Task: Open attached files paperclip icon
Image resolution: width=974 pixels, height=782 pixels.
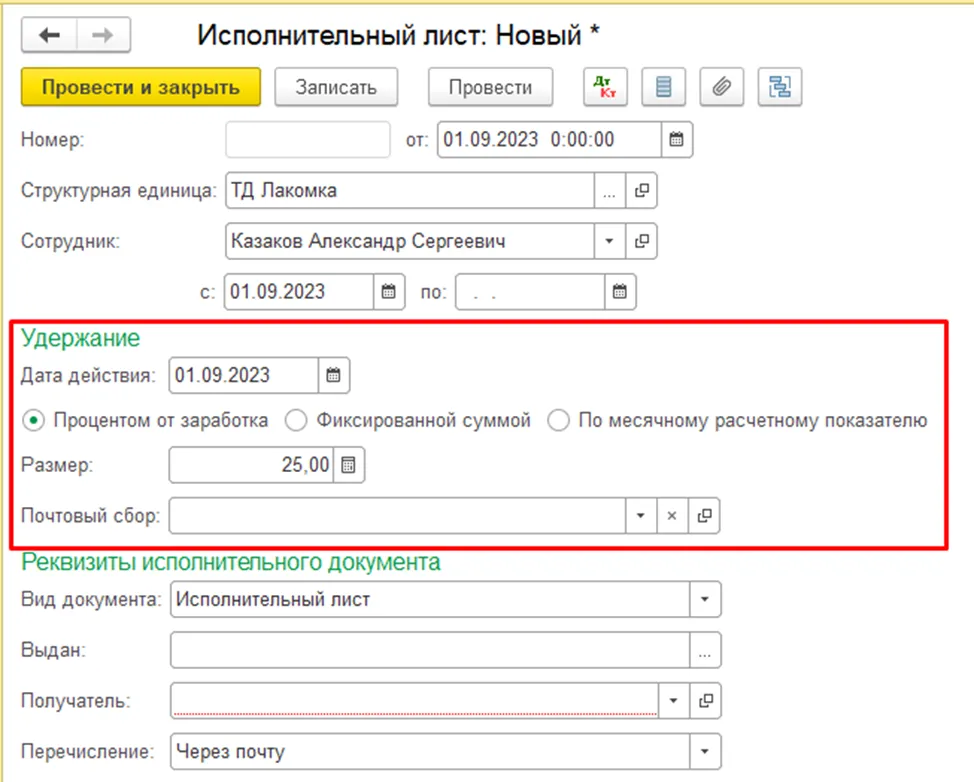Action: pos(721,87)
